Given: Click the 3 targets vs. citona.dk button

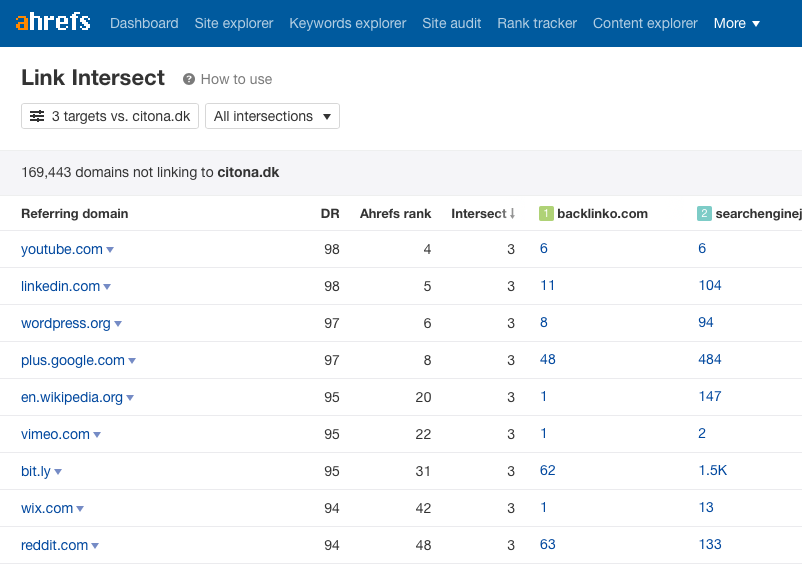Looking at the screenshot, I should pyautogui.click(x=110, y=116).
